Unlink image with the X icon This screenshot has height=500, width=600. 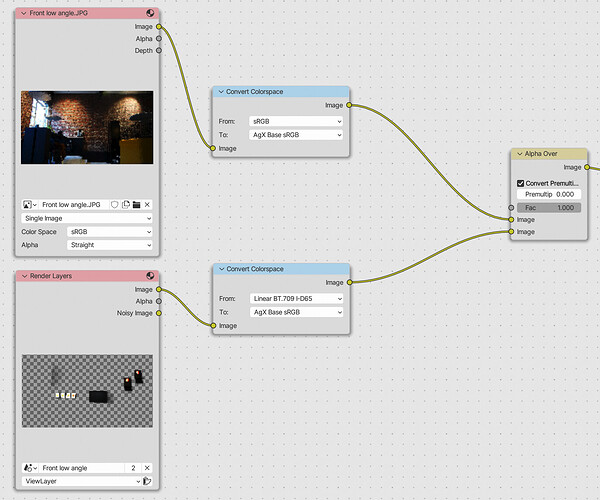point(147,205)
